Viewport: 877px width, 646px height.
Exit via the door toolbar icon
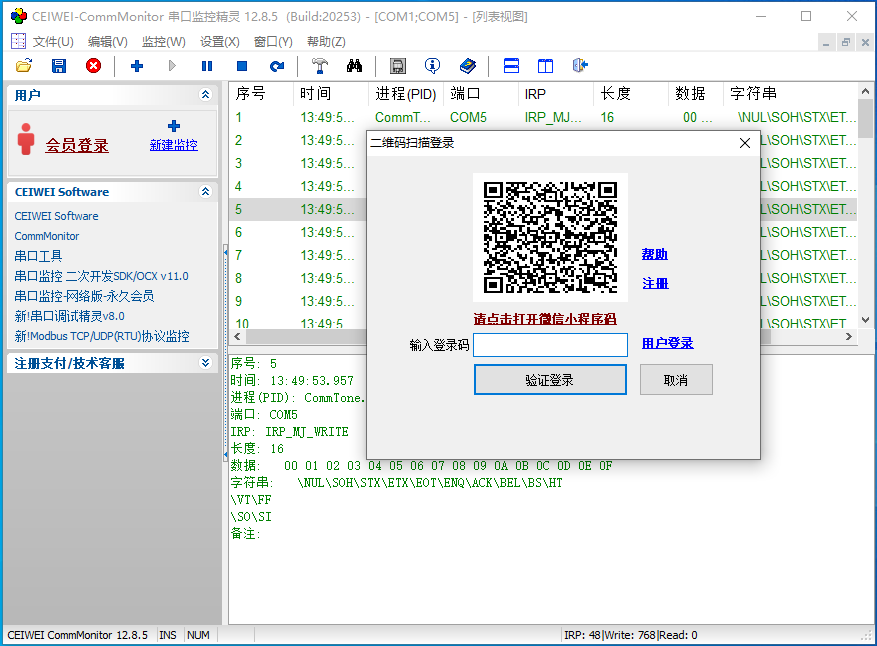[580, 66]
